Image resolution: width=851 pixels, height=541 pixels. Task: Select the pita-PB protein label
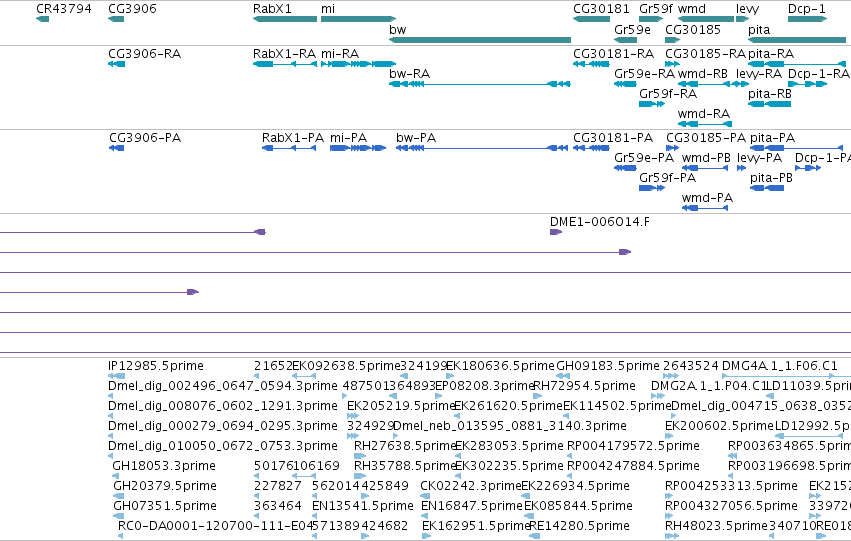(771, 178)
